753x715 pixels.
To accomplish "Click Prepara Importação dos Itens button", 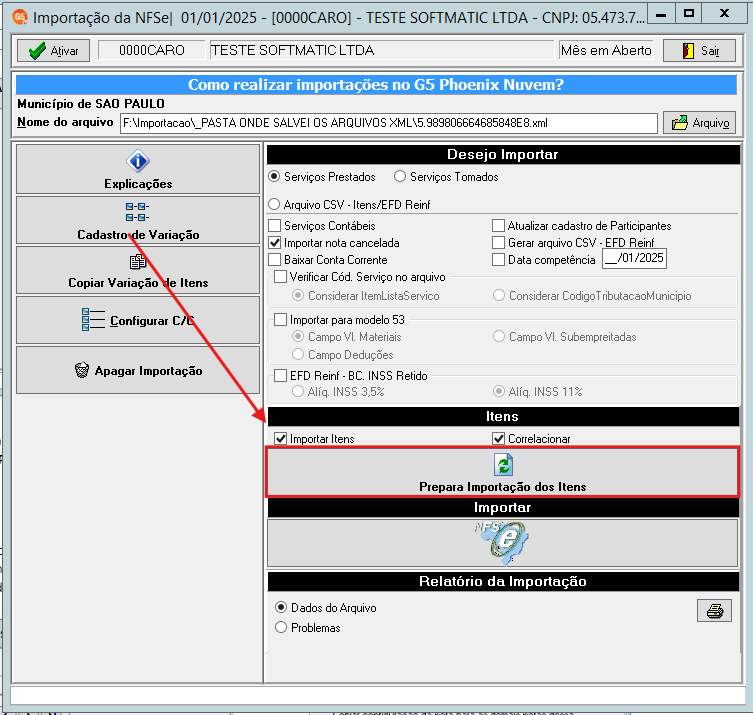I will coord(502,472).
